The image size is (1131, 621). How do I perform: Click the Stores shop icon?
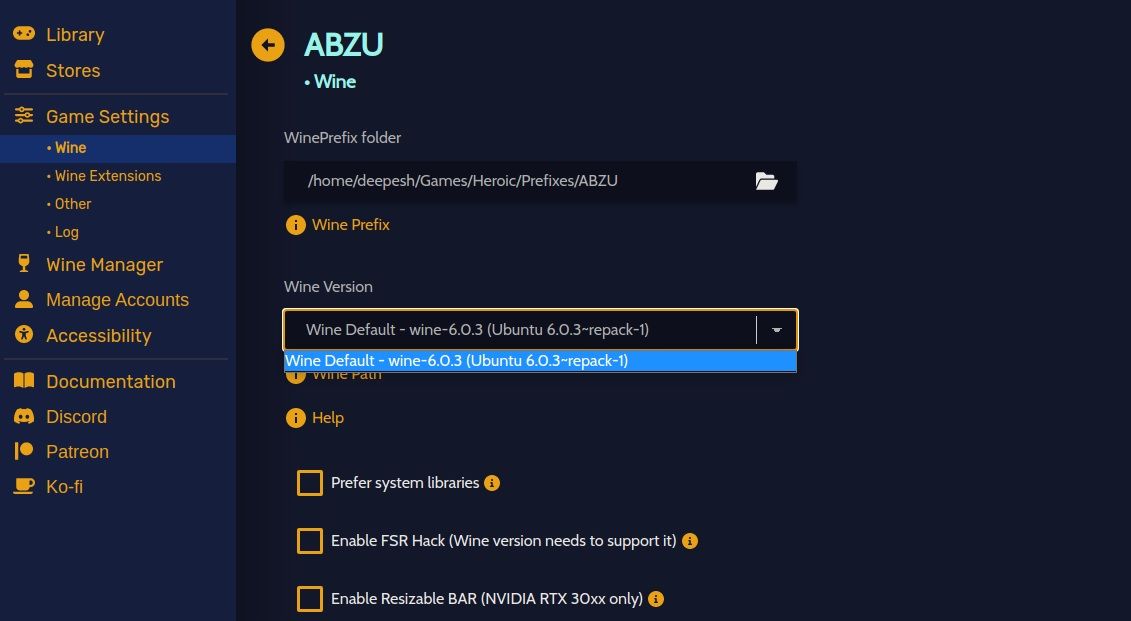pyautogui.click(x=24, y=70)
